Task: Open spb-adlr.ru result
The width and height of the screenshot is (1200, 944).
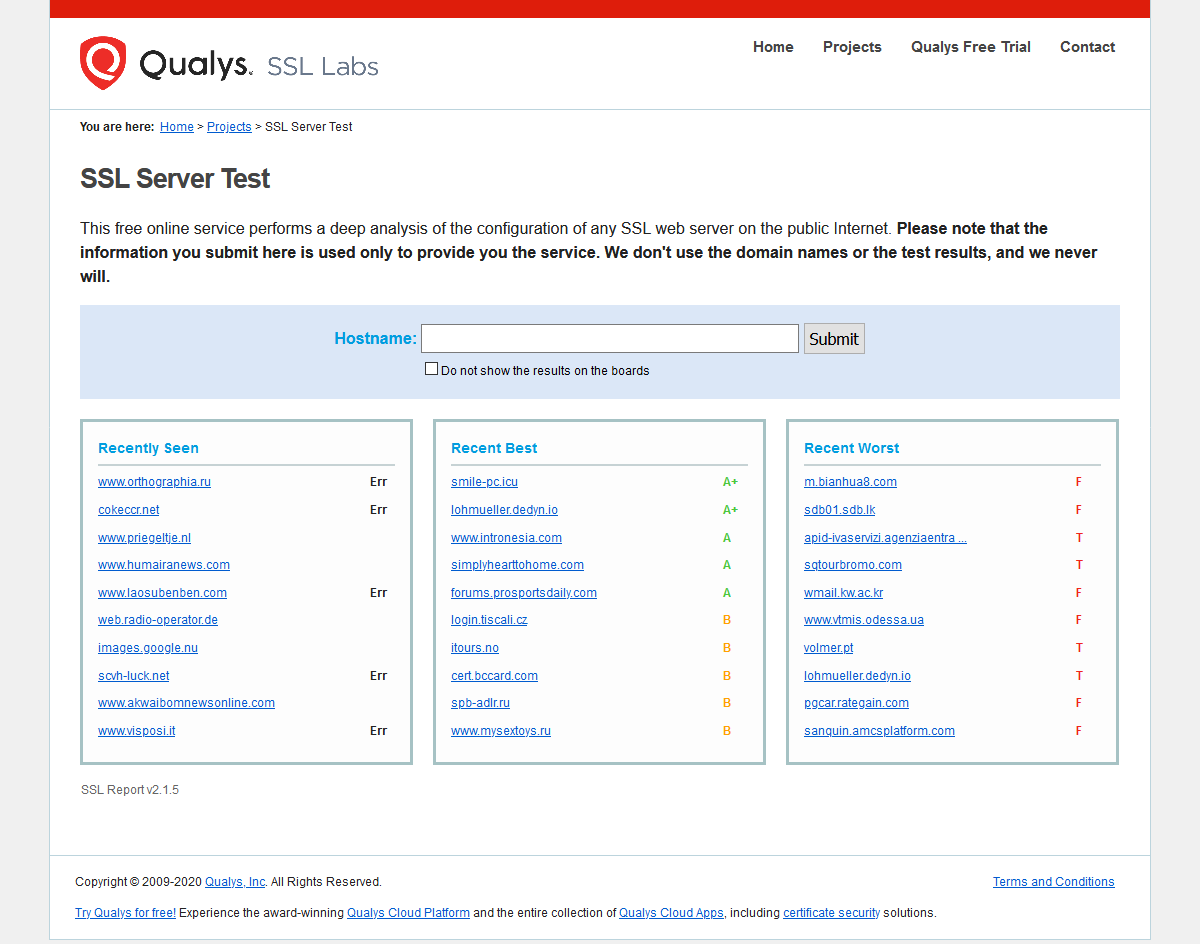Action: tap(480, 703)
